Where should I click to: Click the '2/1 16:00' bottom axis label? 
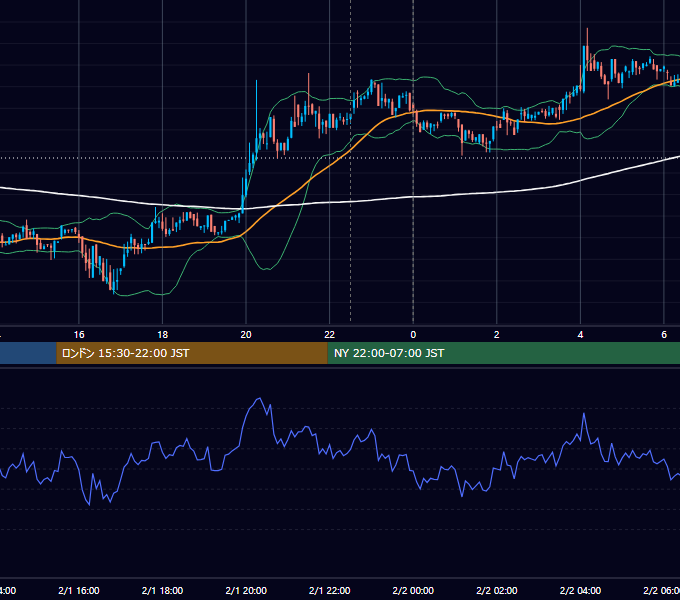tap(79, 590)
